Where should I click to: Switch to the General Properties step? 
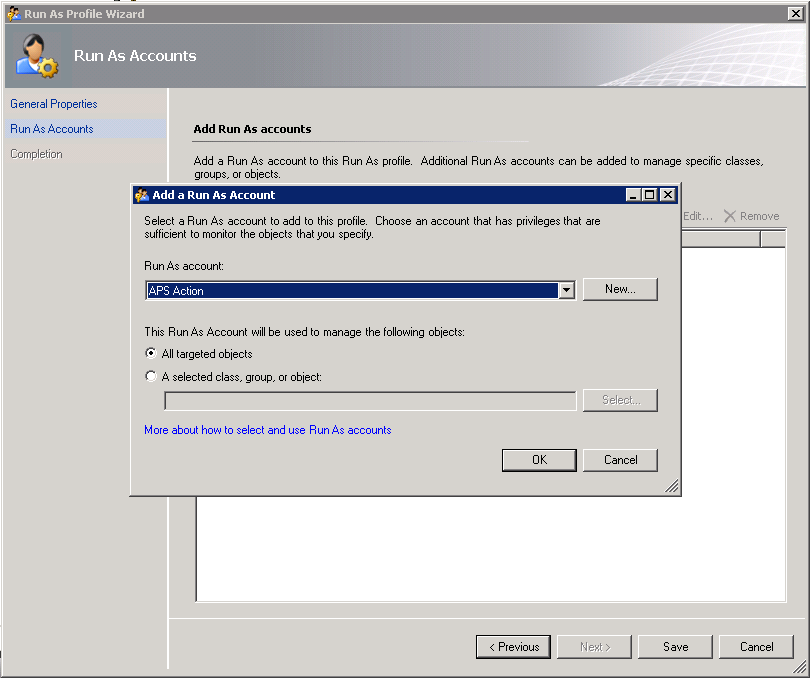(53, 103)
